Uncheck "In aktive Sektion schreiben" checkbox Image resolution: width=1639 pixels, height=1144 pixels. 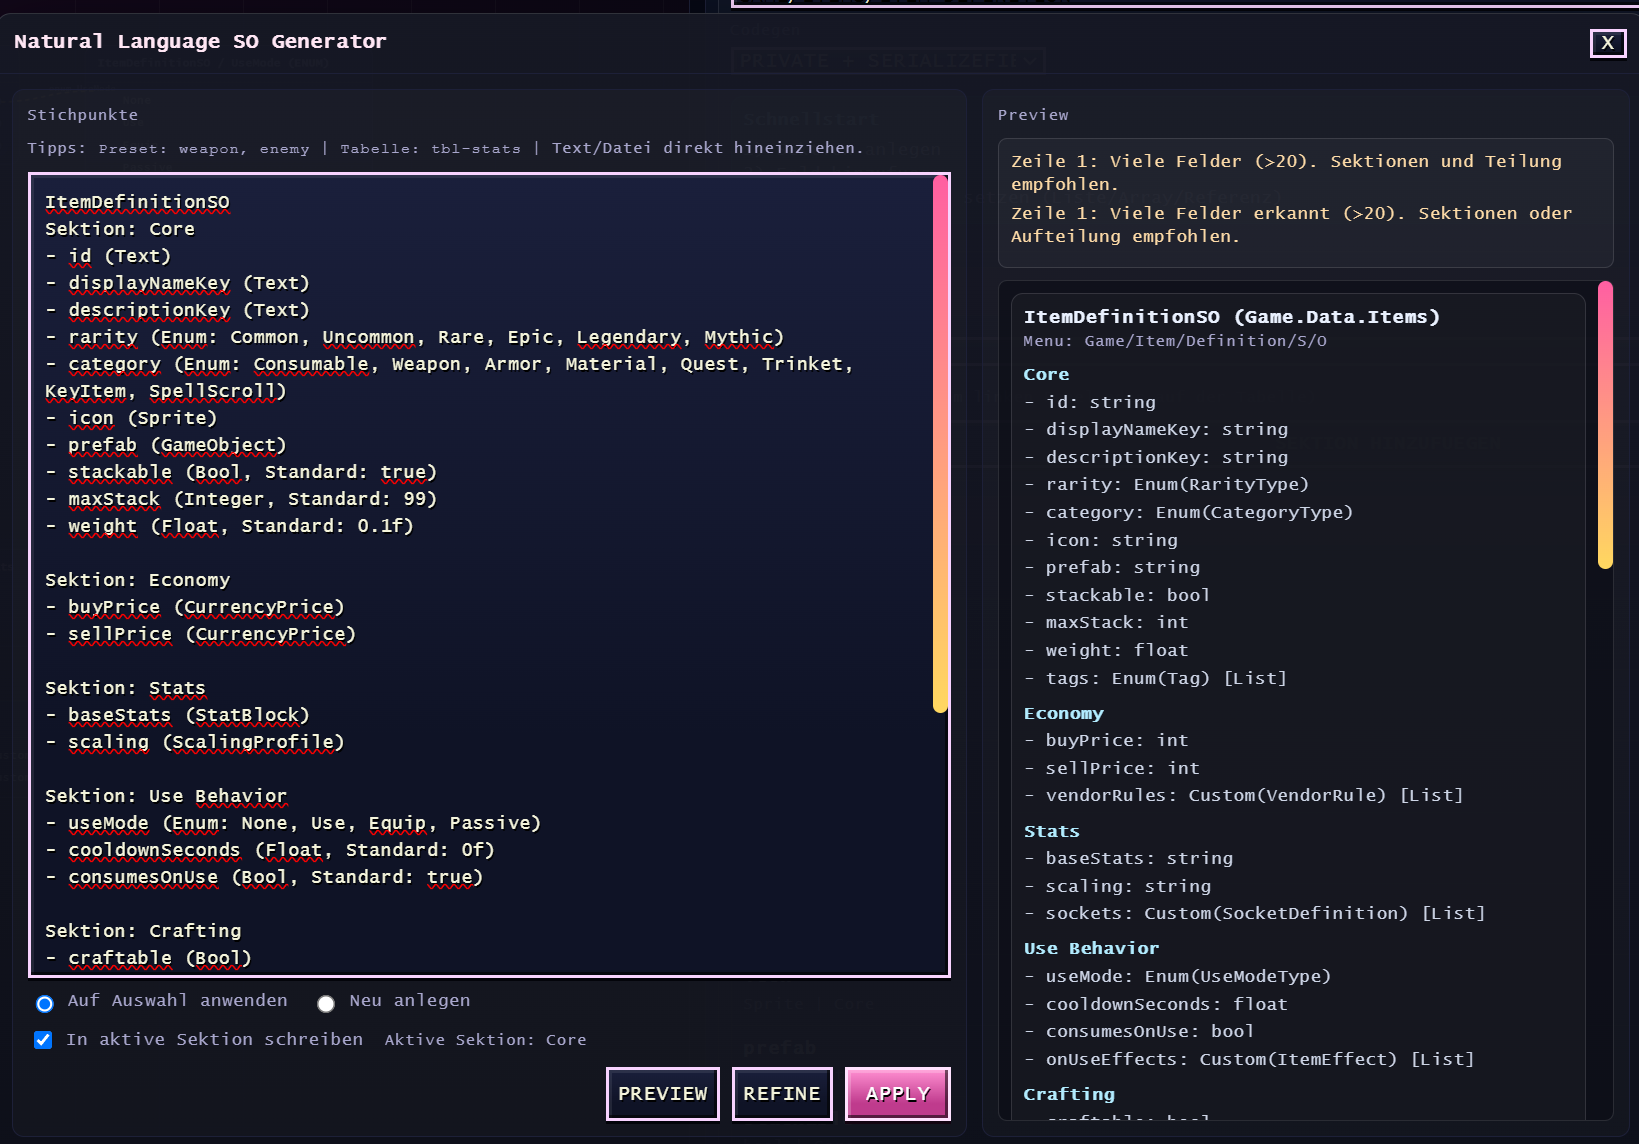[x=43, y=1040]
